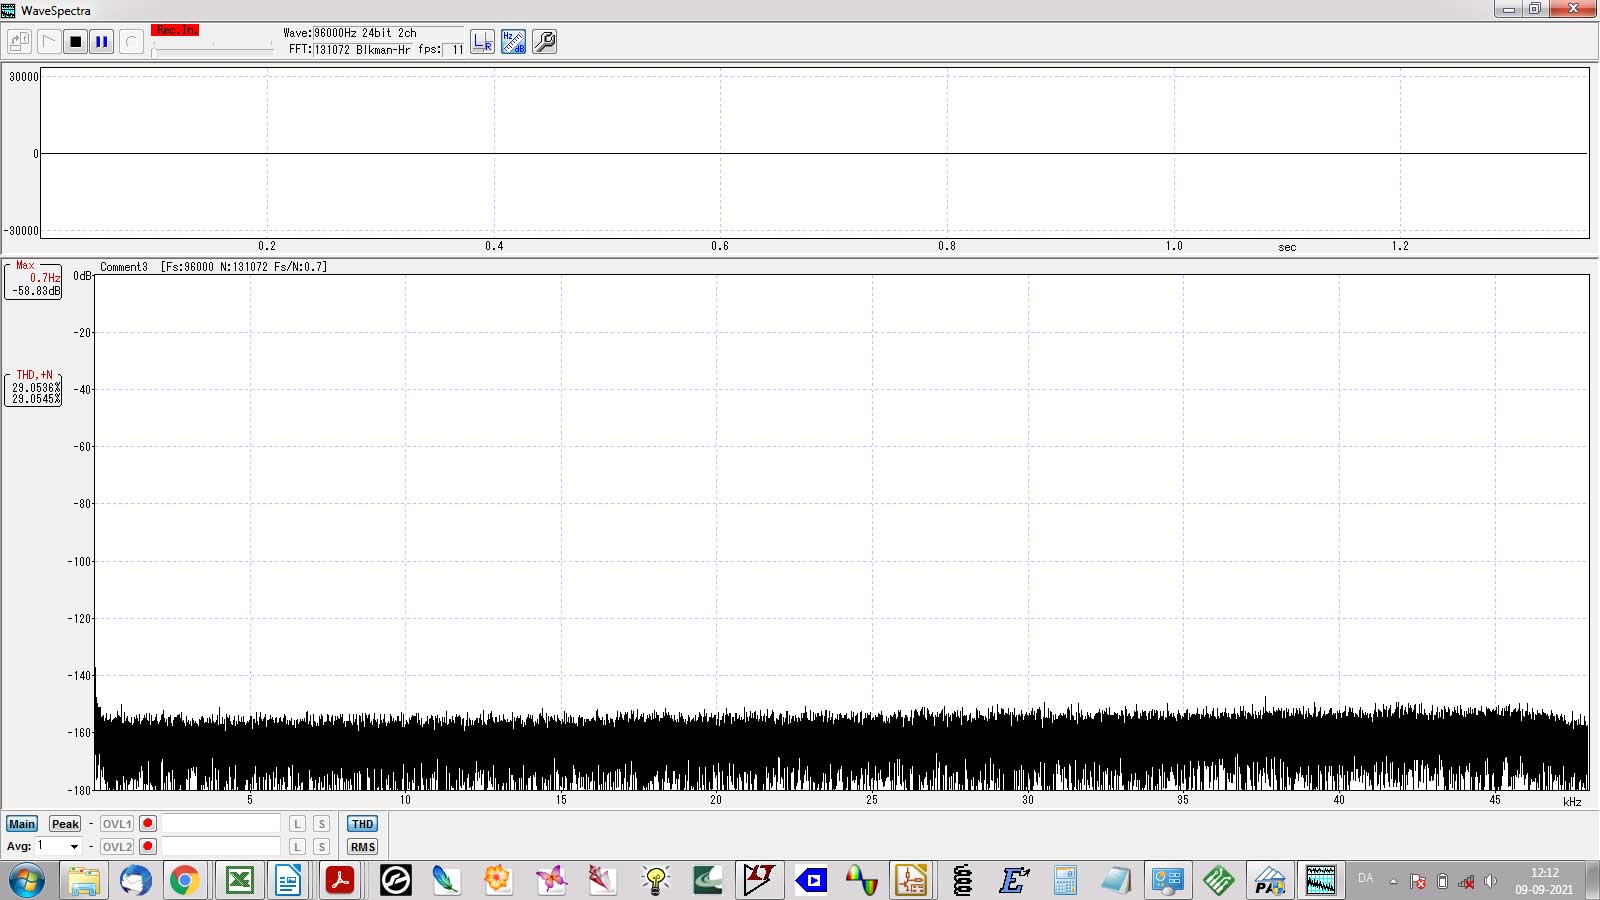Click the orange flower taskbar icon
The image size is (1600, 900).
pos(498,880)
